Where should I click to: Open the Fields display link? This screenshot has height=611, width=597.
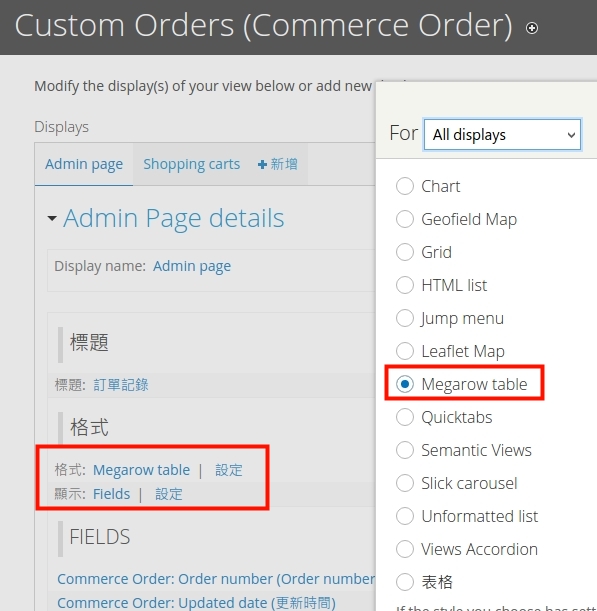coord(111,494)
